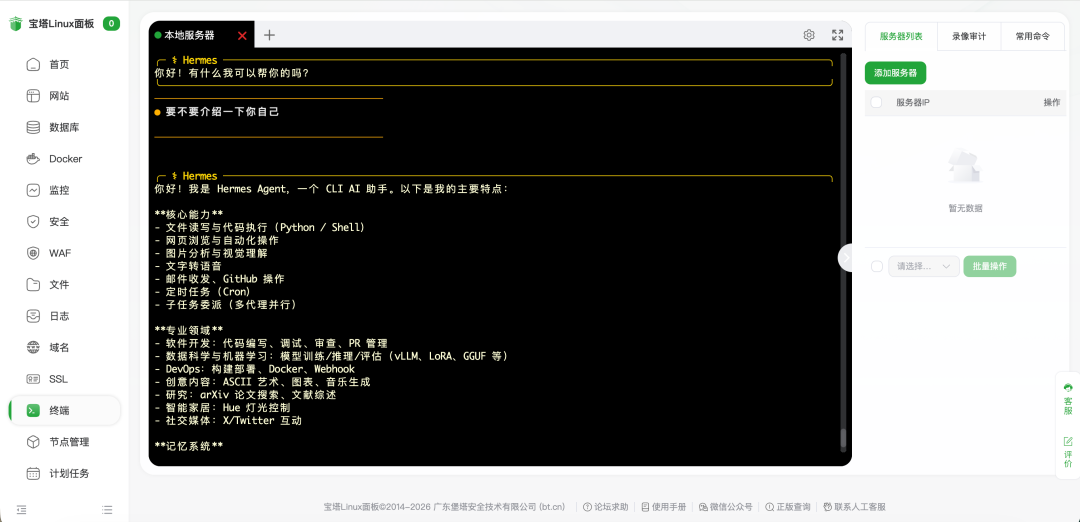Image resolution: width=1080 pixels, height=522 pixels.
Task: Open the 域名 domain section
Action: point(64,348)
